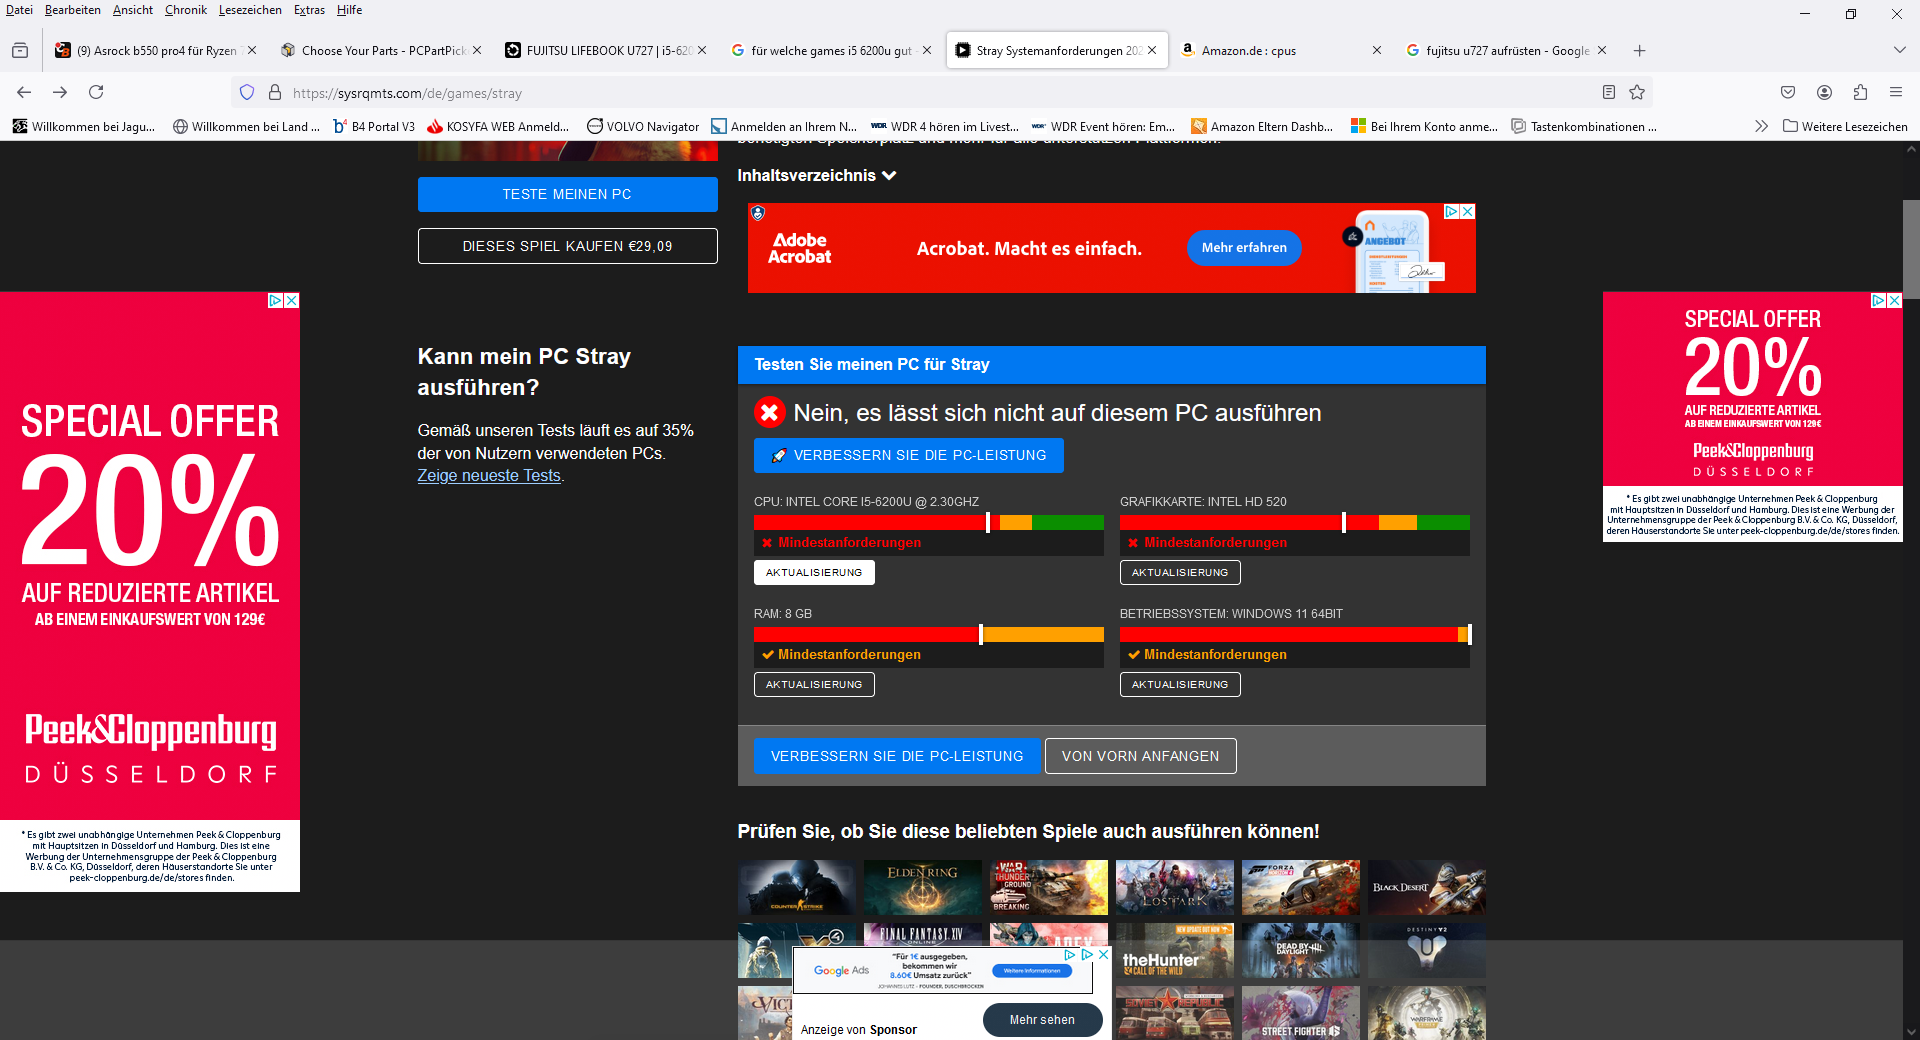Screen dimensions: 1920x1040
Task: Open the Ansicht menu
Action: (x=133, y=10)
